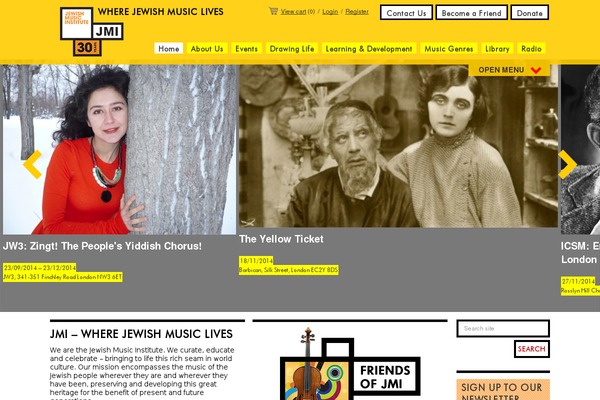Advance carousel with the right yellow arrow
600x400 pixels.
(567, 165)
